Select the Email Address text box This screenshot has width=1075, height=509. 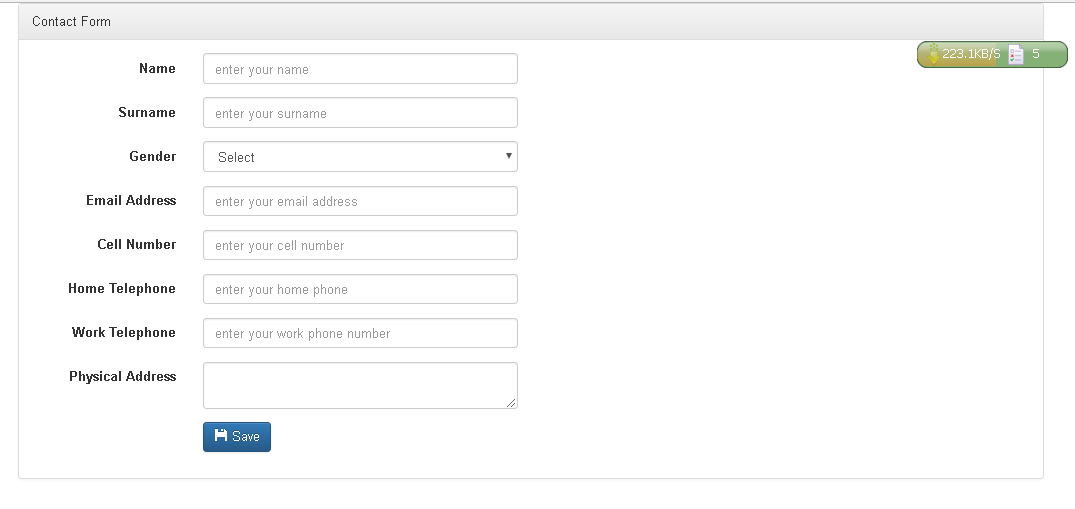[360, 201]
